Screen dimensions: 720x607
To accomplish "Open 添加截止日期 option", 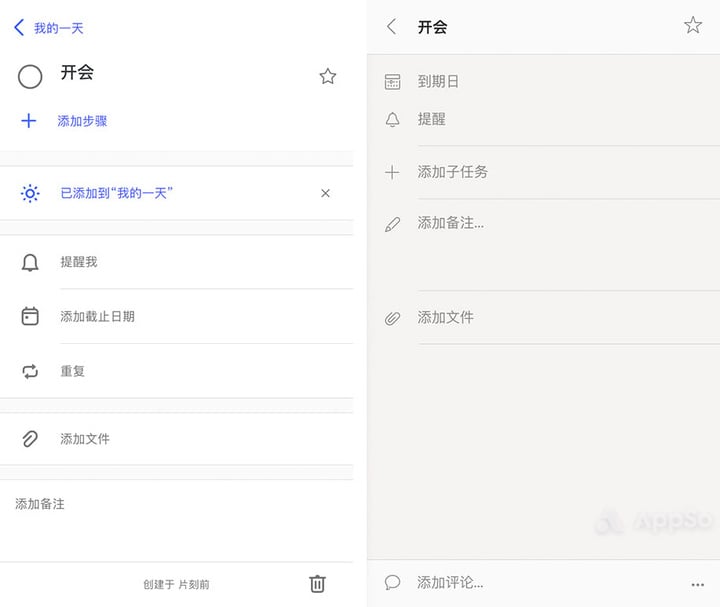I will 97,316.
